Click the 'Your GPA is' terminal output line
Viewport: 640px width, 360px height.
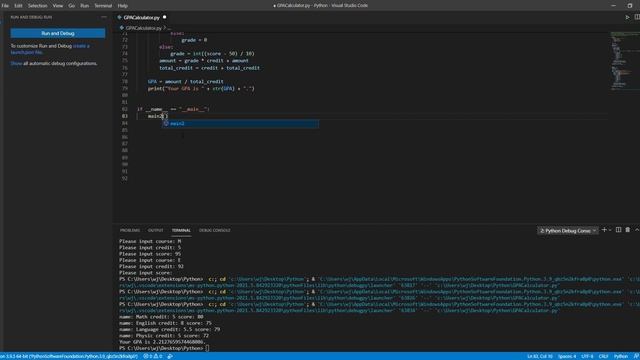click(162, 342)
